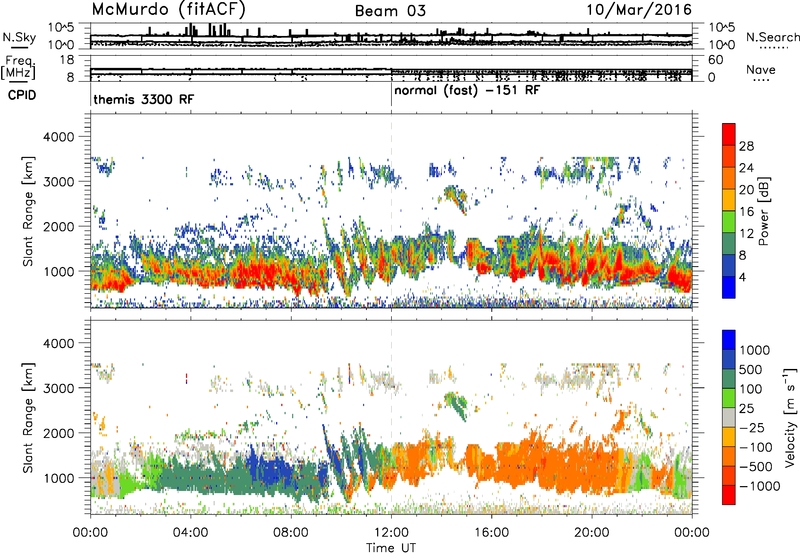Click the dashed 12:00 line in velocity panel

[x=391, y=417]
